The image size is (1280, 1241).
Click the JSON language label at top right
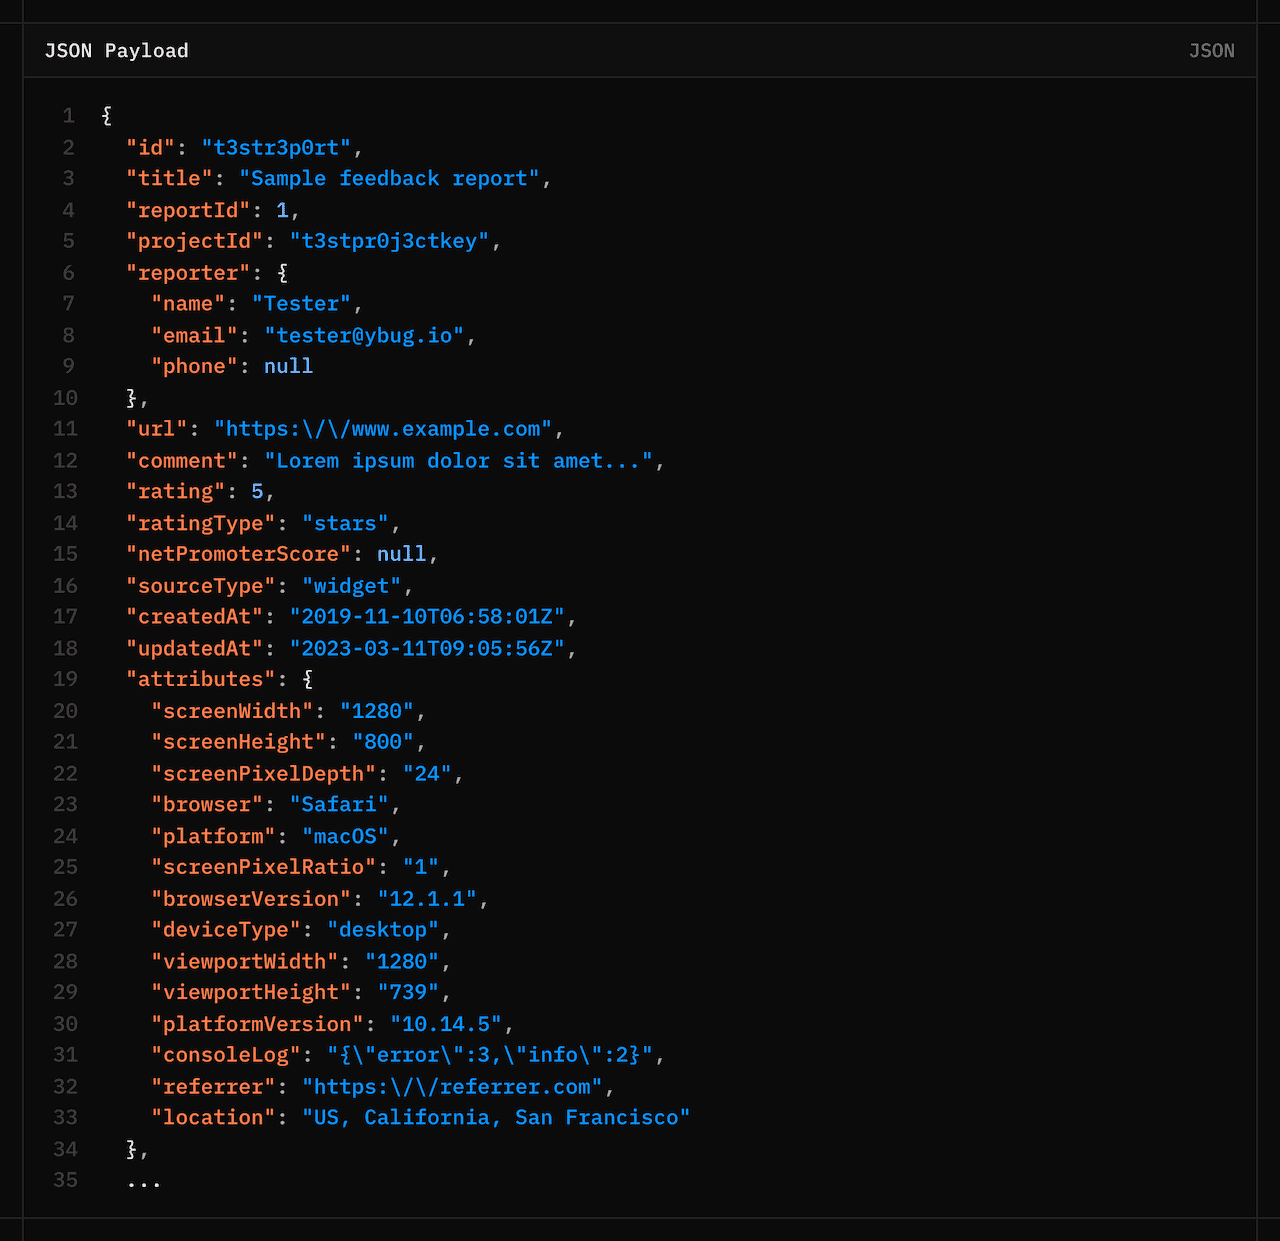pos(1211,51)
